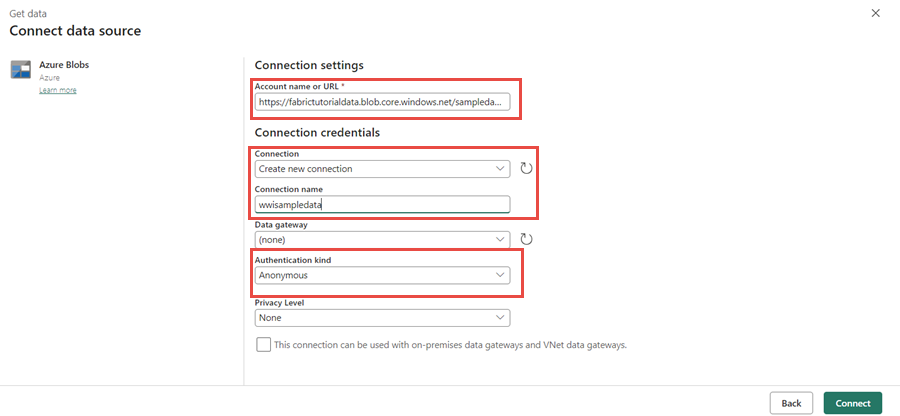
Task: Enable on-premises and VNet gateway checkbox
Action: (263, 345)
